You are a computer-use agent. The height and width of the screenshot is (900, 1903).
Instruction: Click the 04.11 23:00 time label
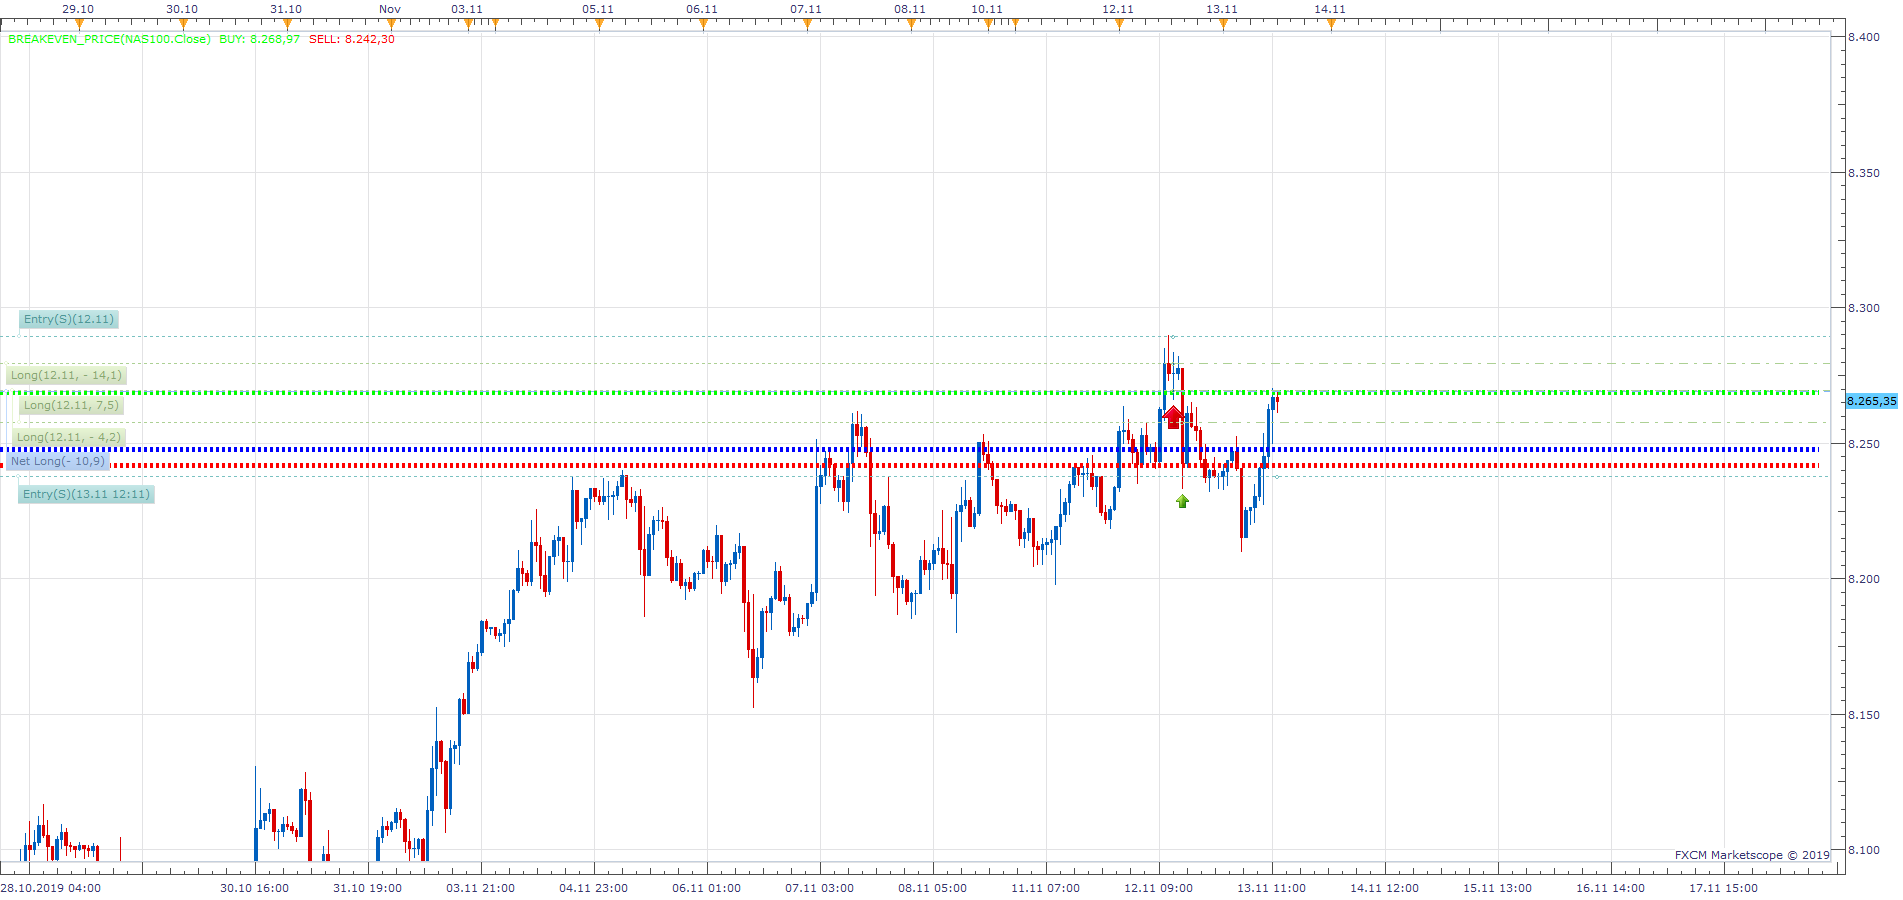point(594,888)
